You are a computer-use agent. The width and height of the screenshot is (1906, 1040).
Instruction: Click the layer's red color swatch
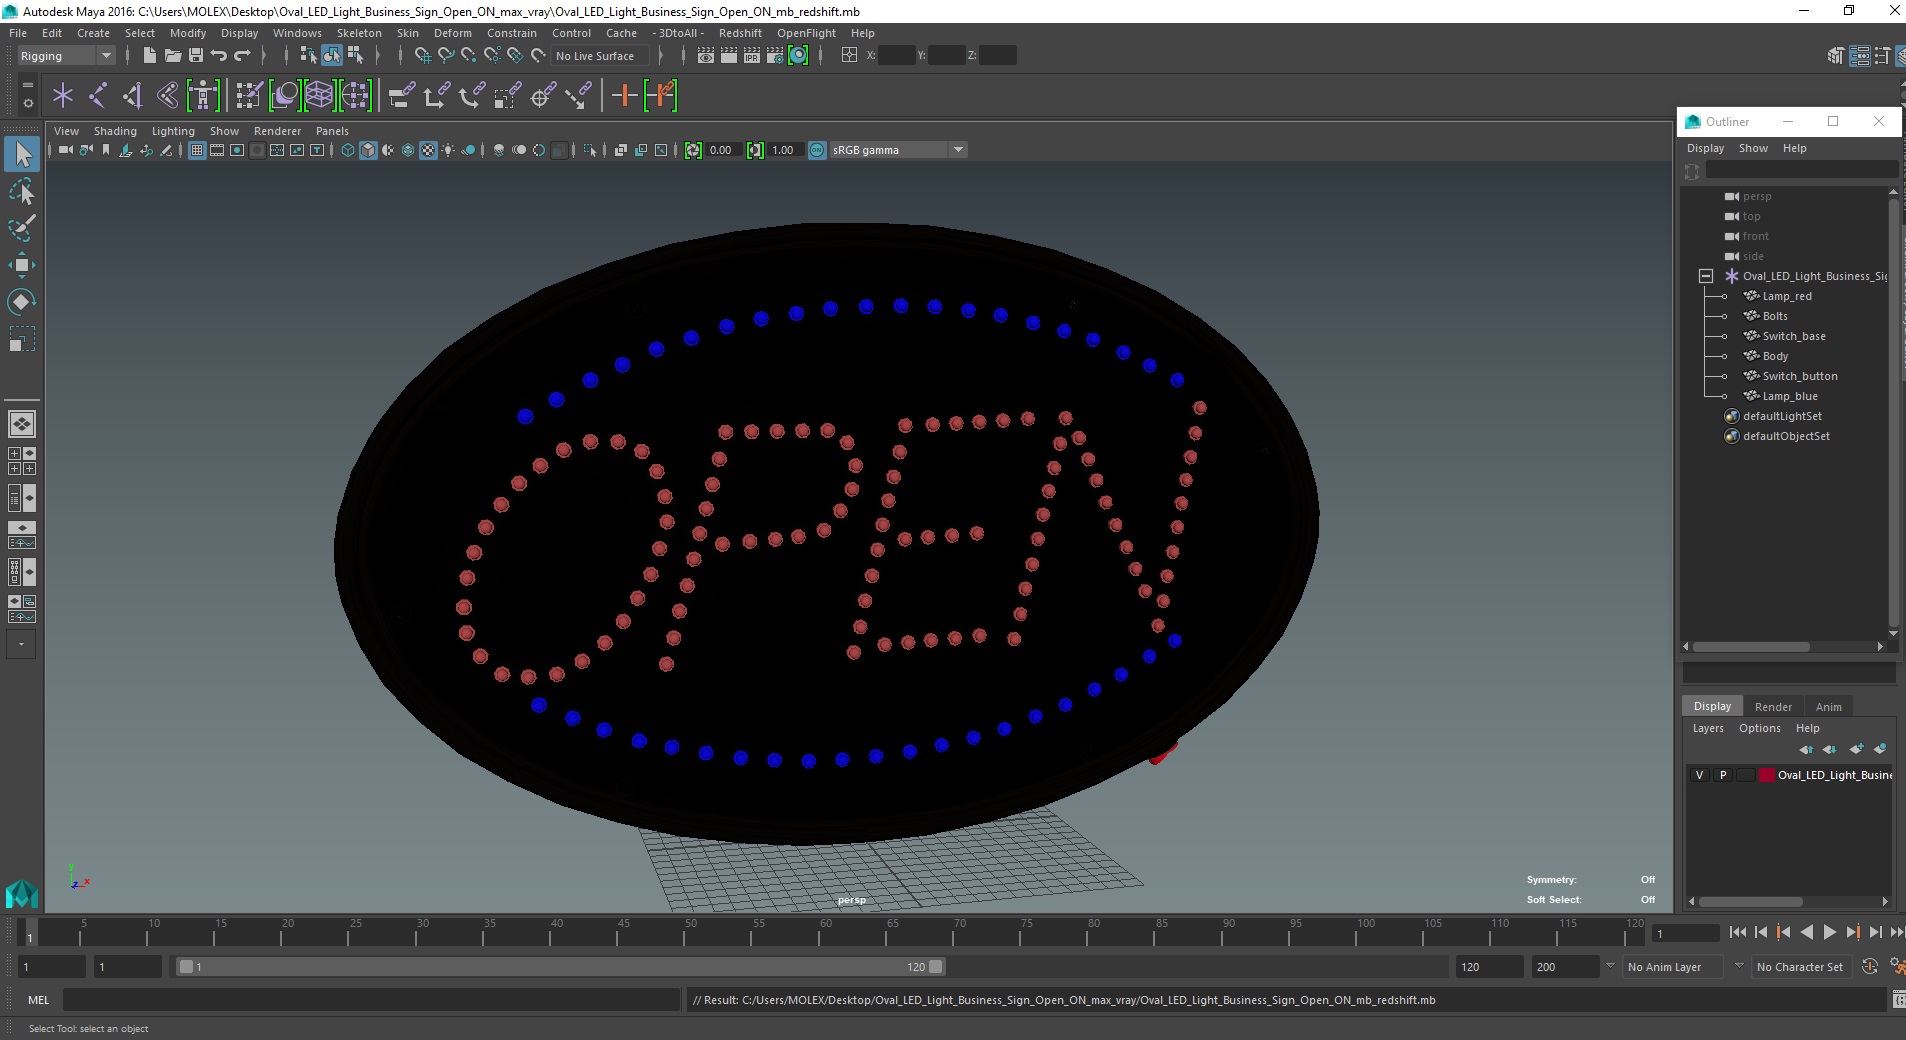point(1767,775)
